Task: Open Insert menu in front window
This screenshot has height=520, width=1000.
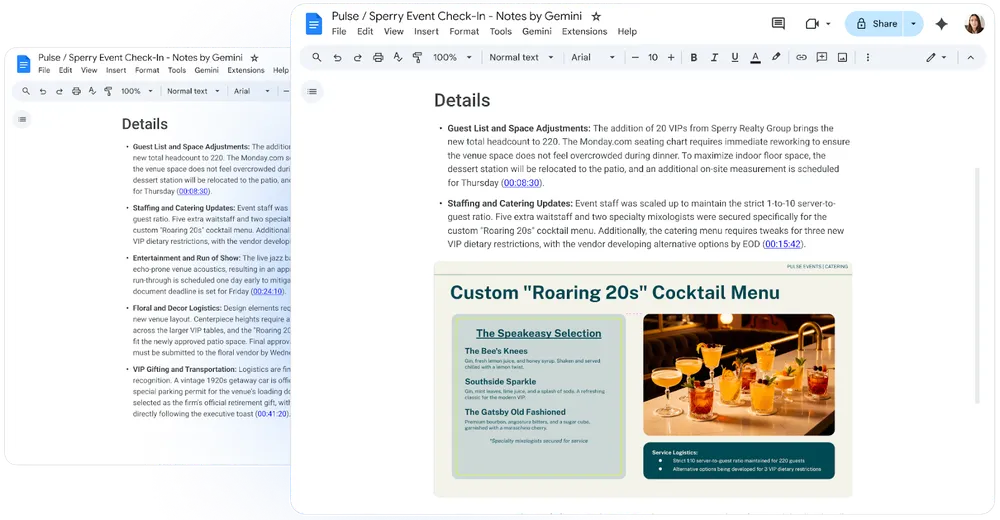Action: [426, 31]
